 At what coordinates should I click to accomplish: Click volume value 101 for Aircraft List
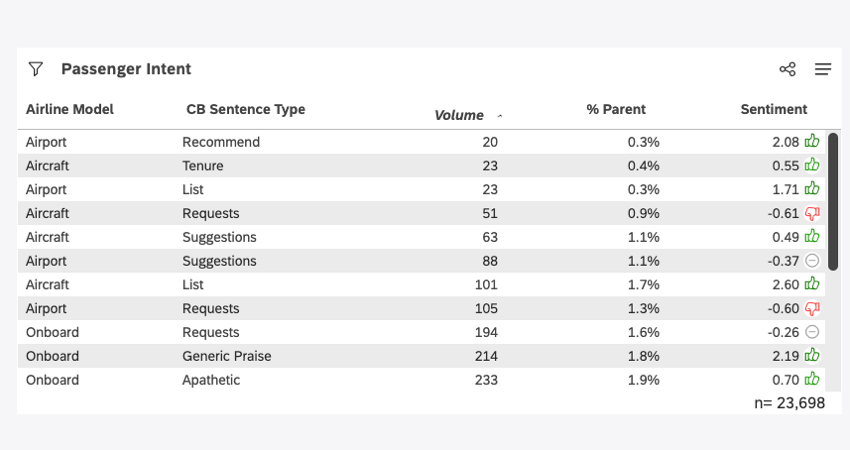point(484,285)
